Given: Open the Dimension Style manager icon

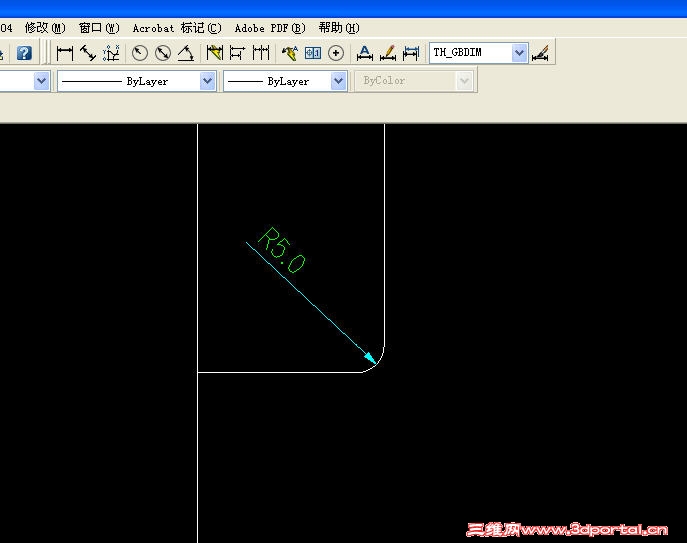Looking at the screenshot, I should click(x=540, y=53).
